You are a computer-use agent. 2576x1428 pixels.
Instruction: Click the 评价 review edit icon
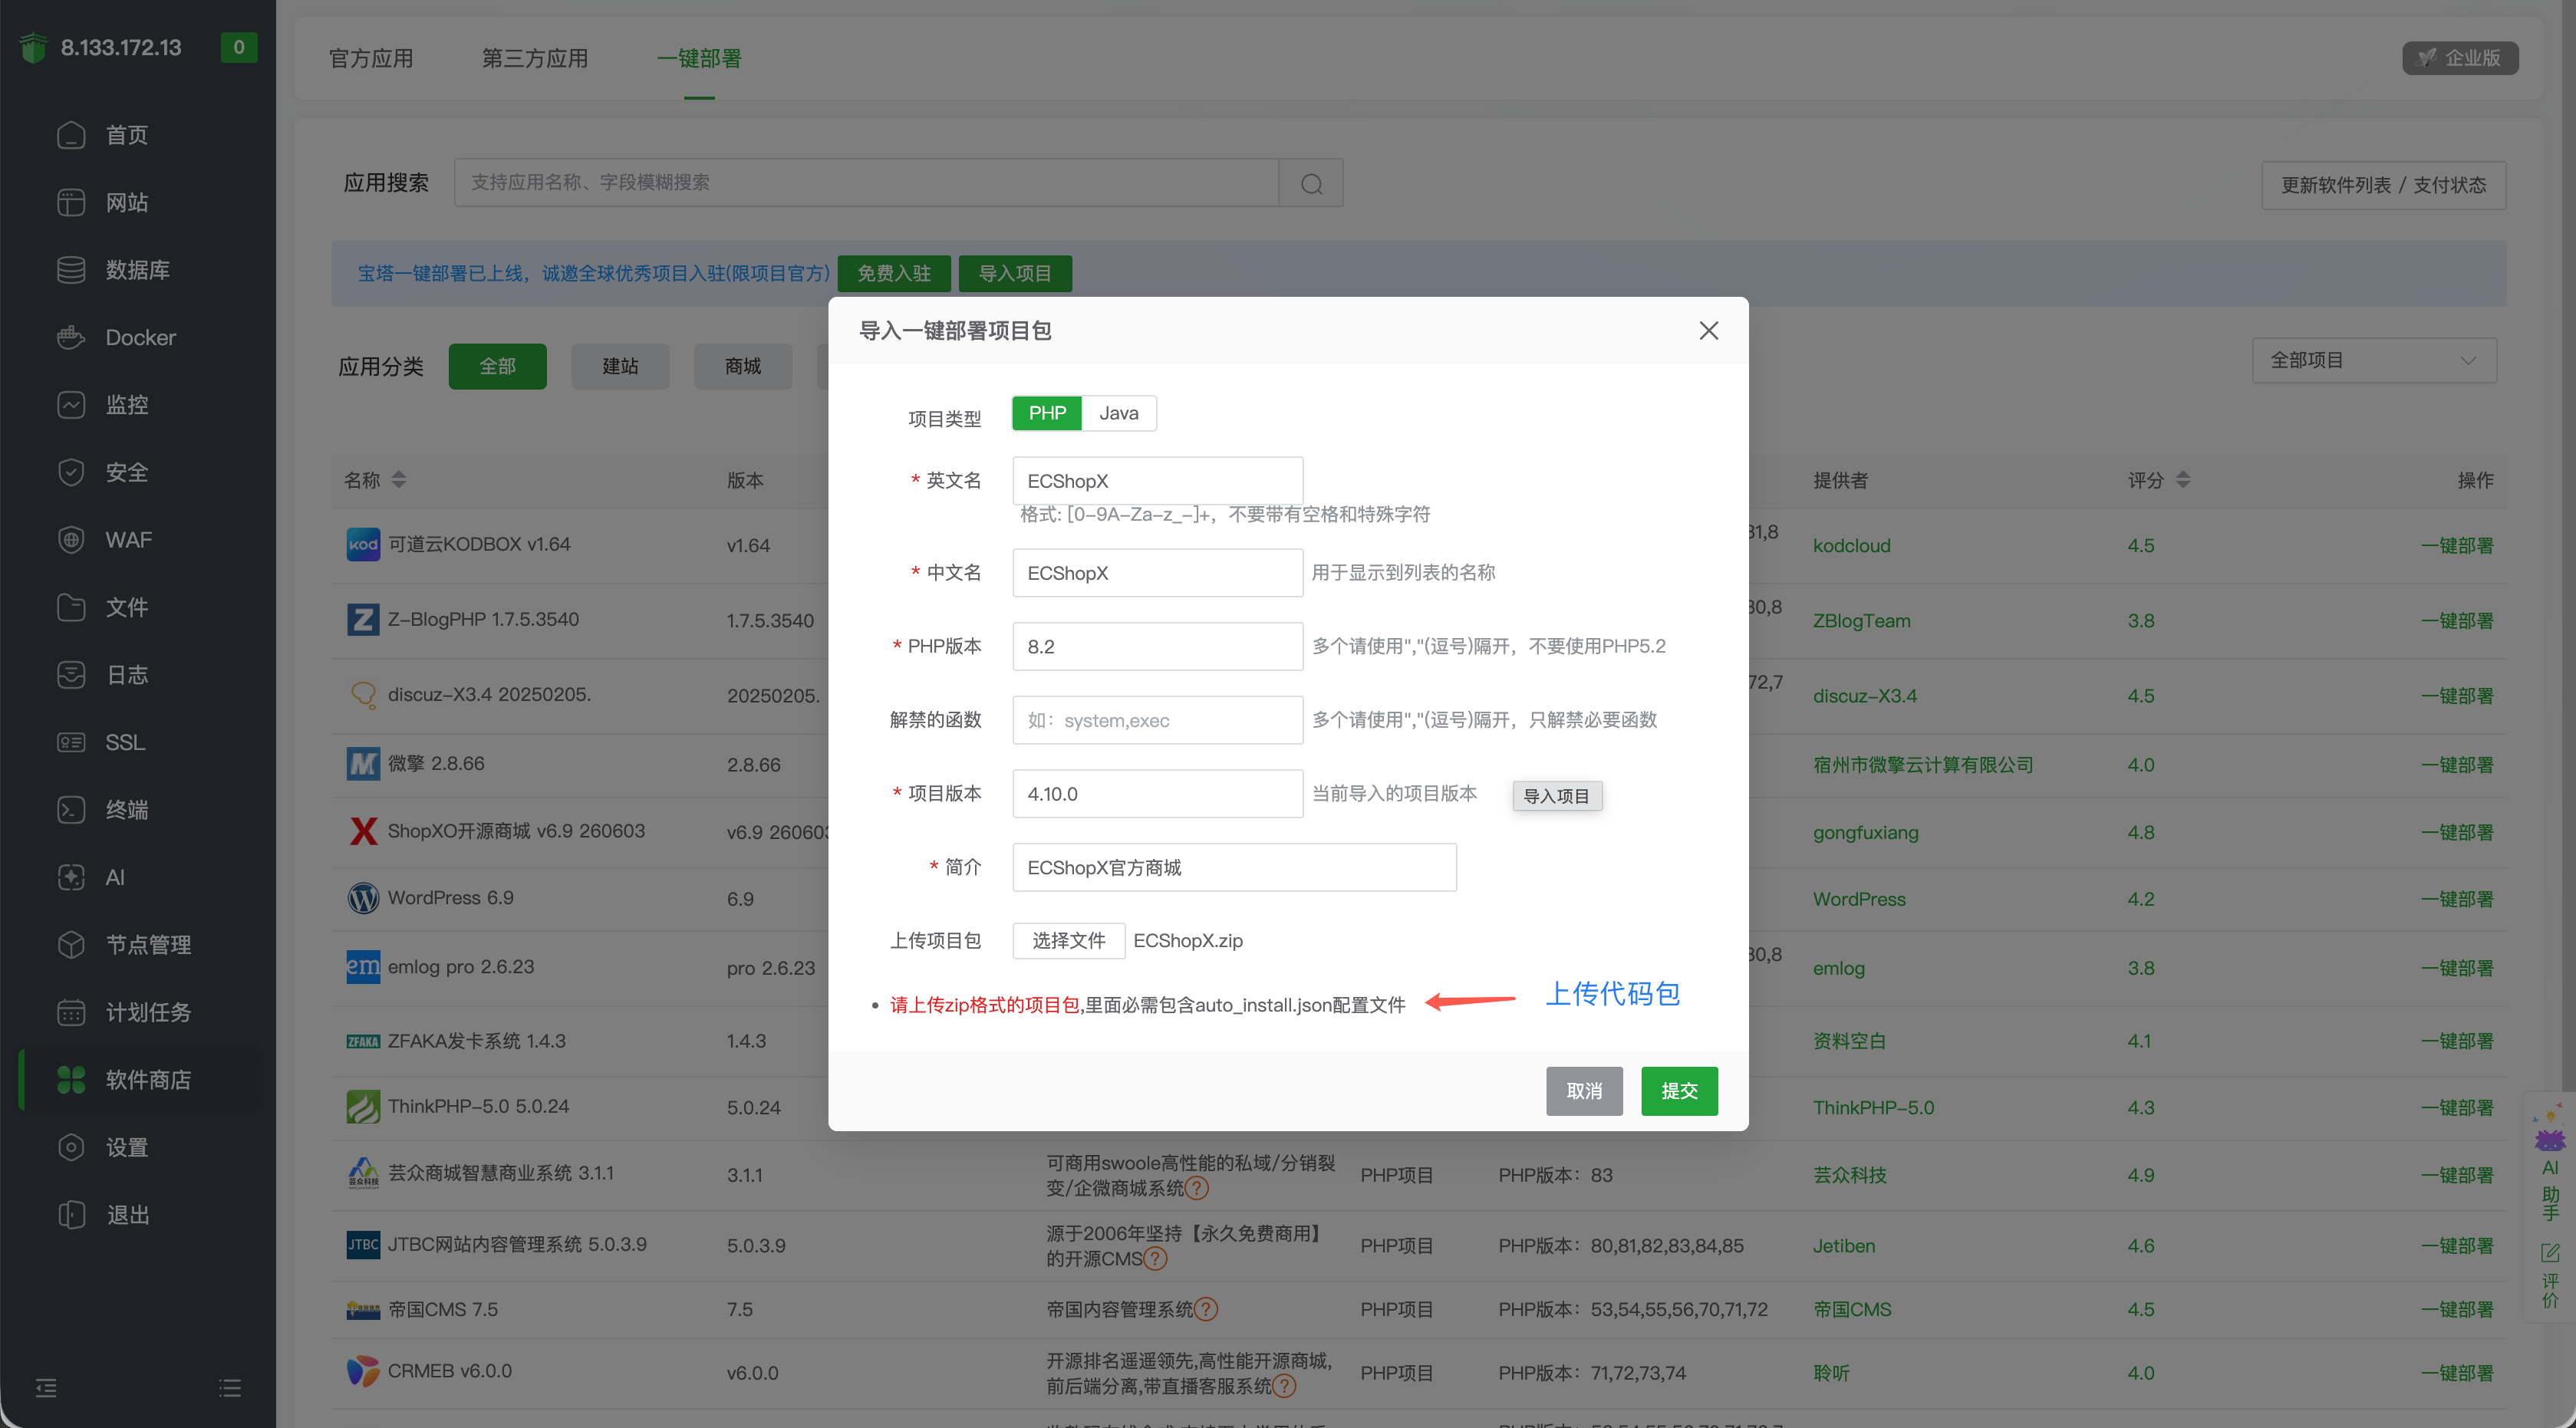(2549, 1253)
